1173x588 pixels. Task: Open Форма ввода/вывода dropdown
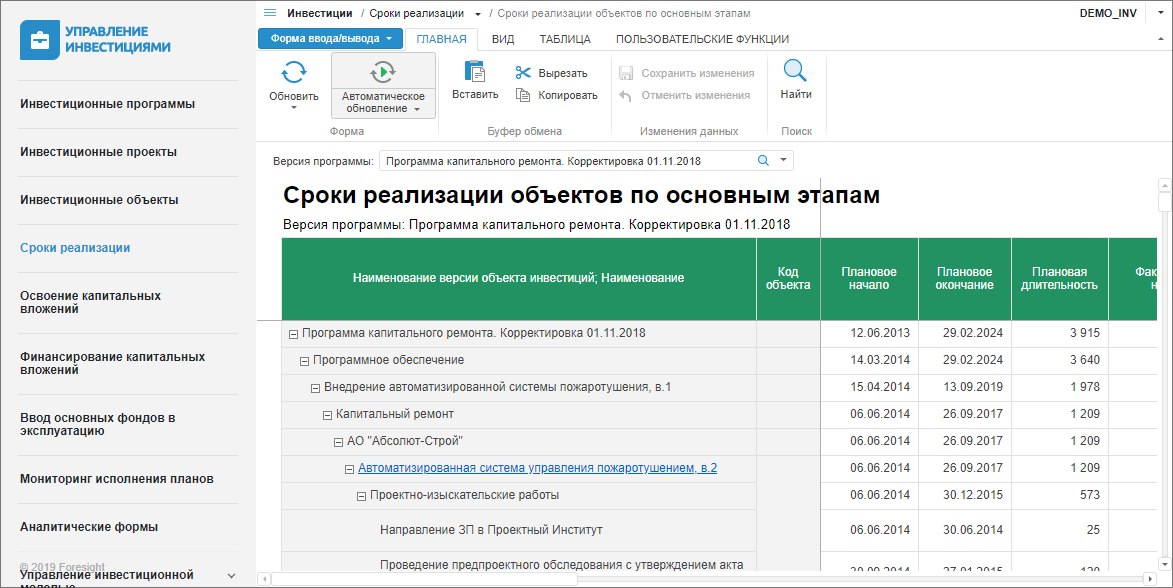click(x=330, y=39)
